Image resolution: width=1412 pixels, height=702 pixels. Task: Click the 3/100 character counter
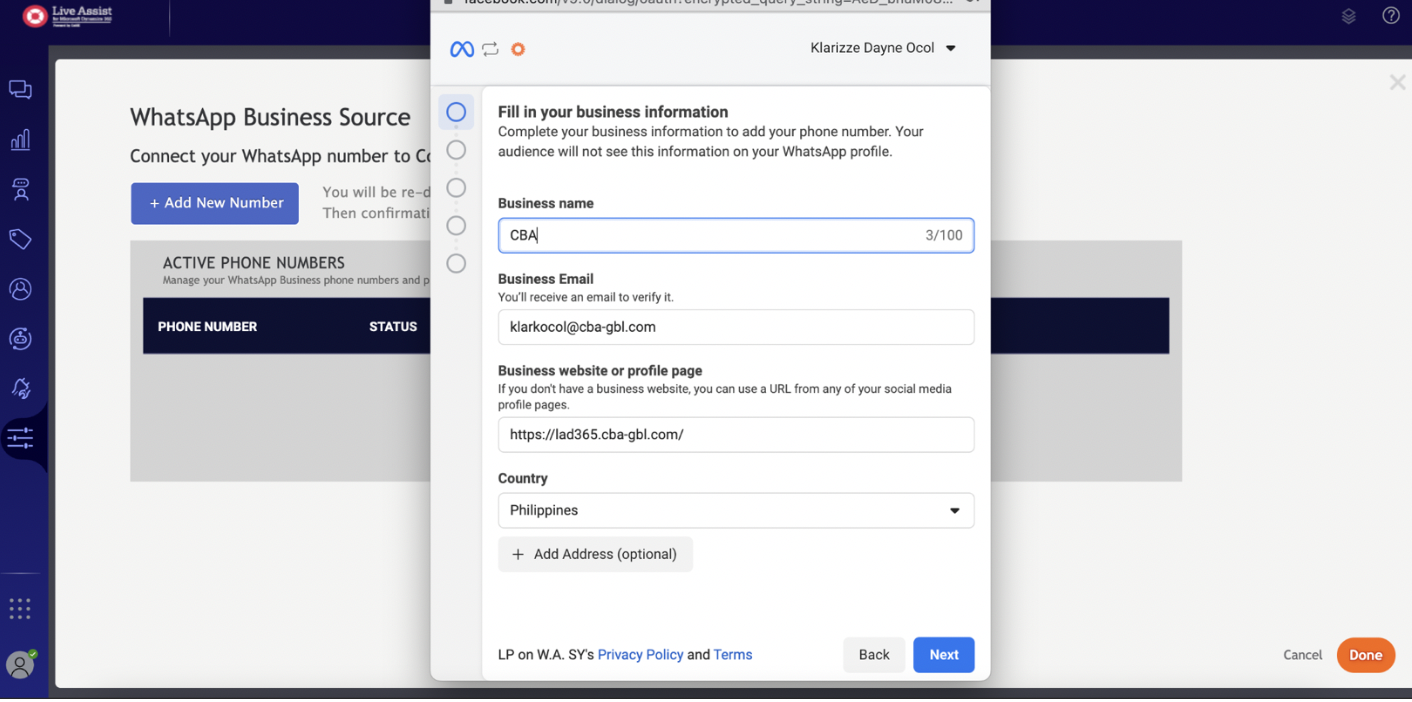pos(944,236)
